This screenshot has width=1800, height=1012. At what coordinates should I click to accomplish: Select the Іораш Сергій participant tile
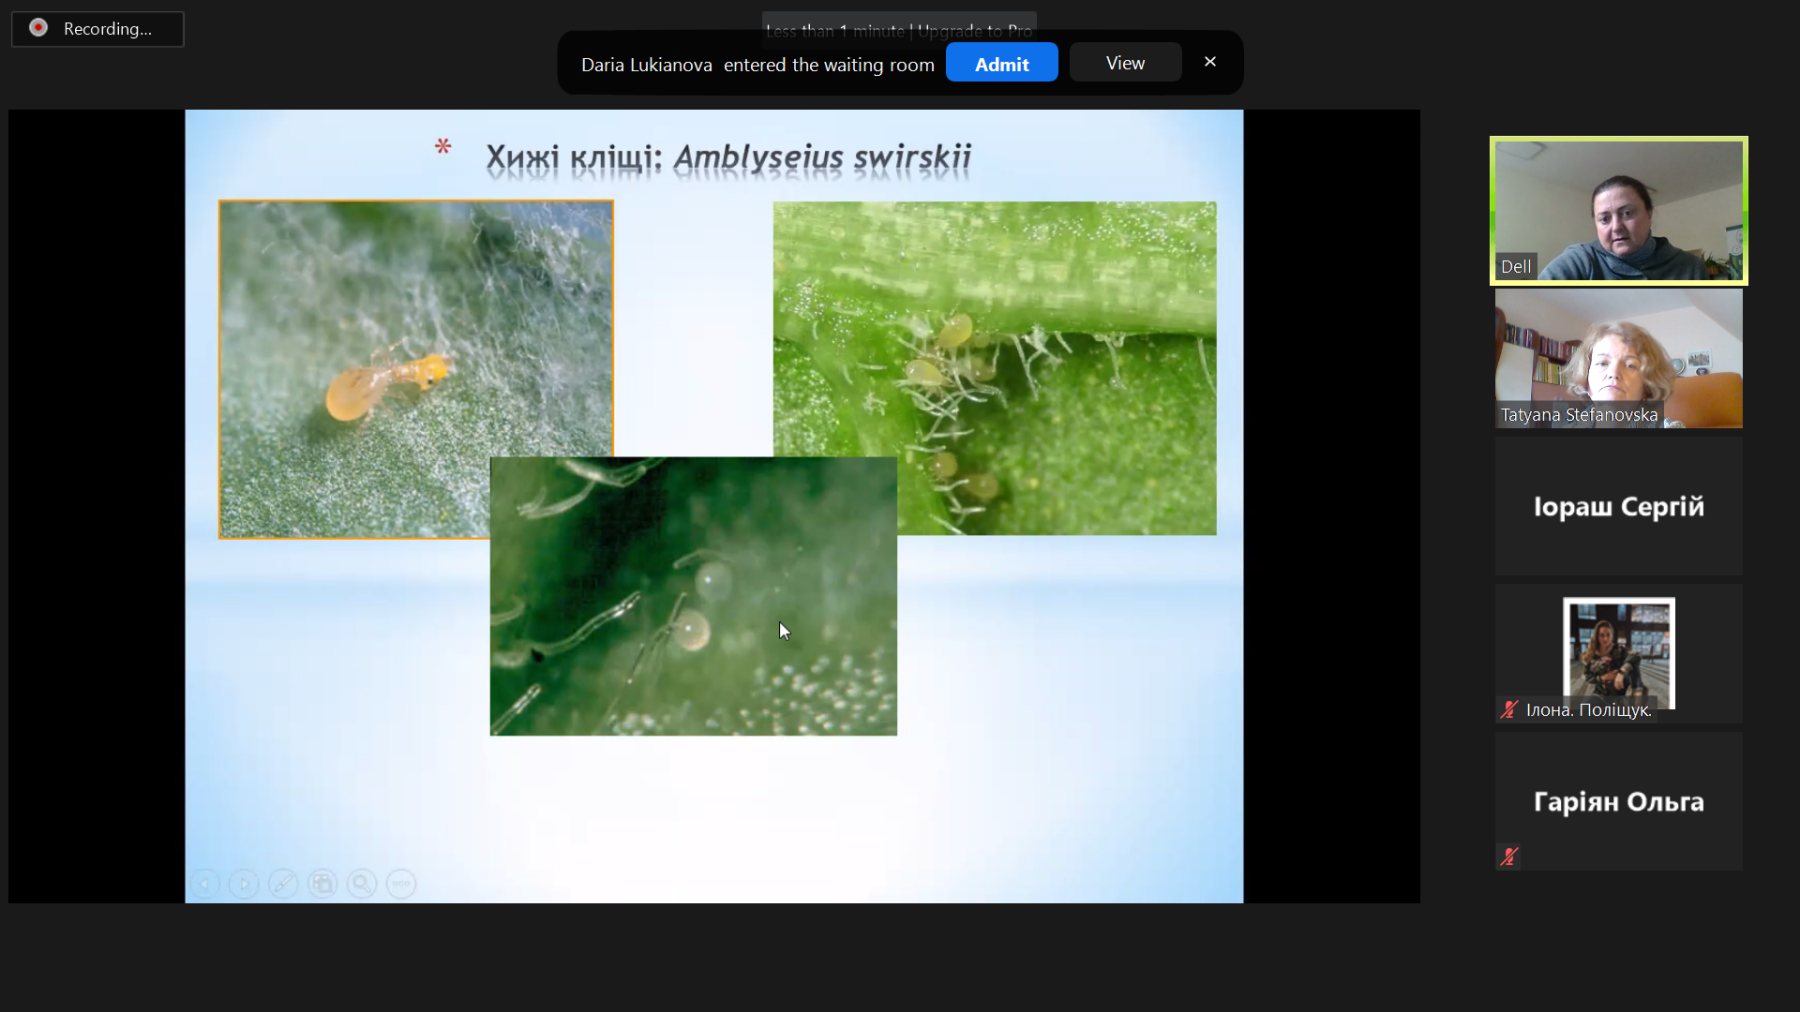(x=1619, y=506)
